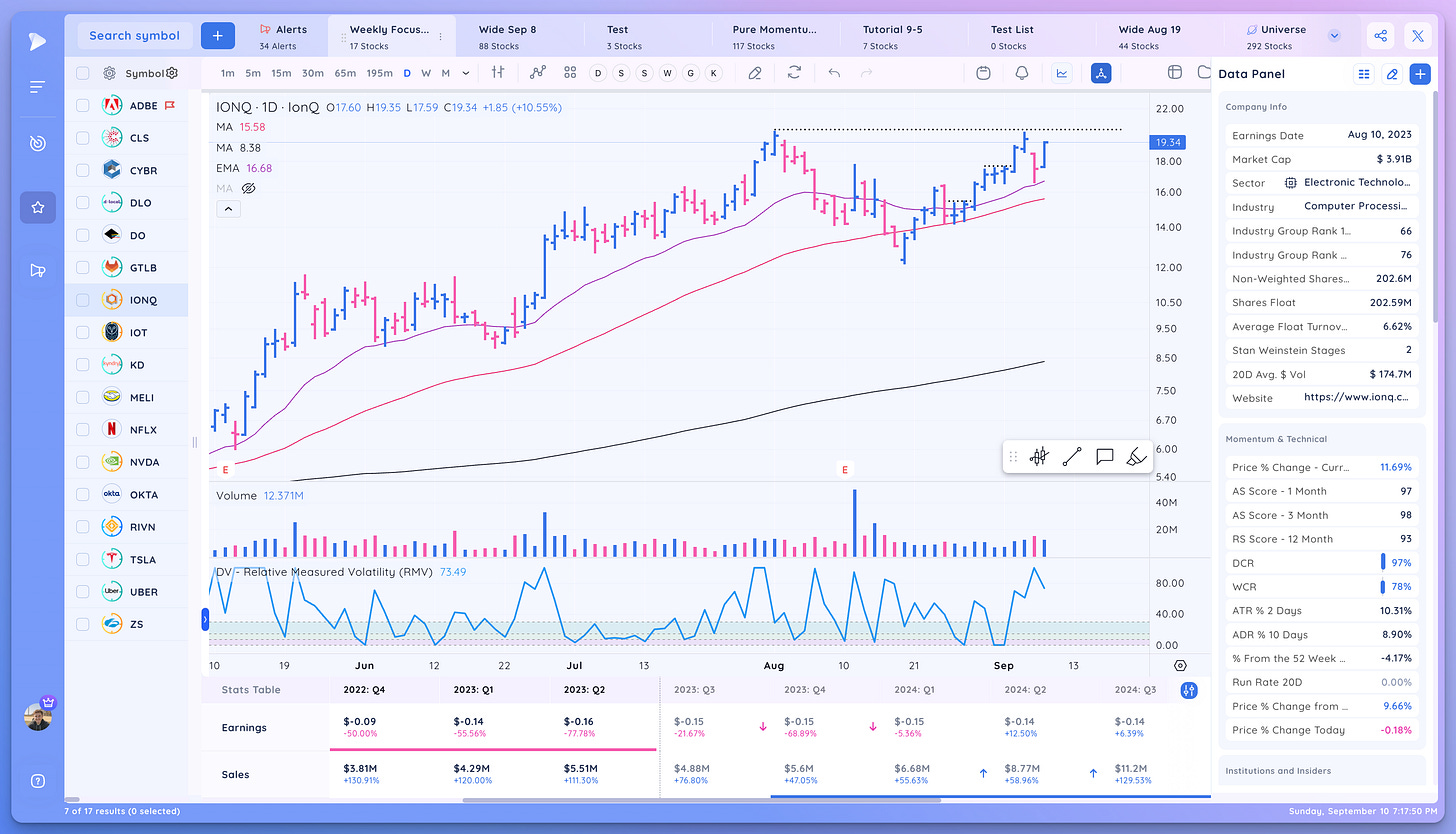Click the share icon at top right

[x=1381, y=35]
